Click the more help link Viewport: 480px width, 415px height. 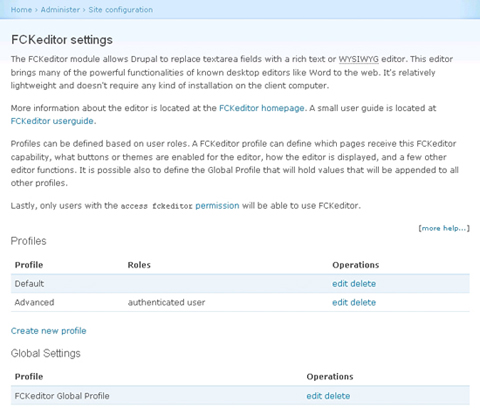[444, 228]
